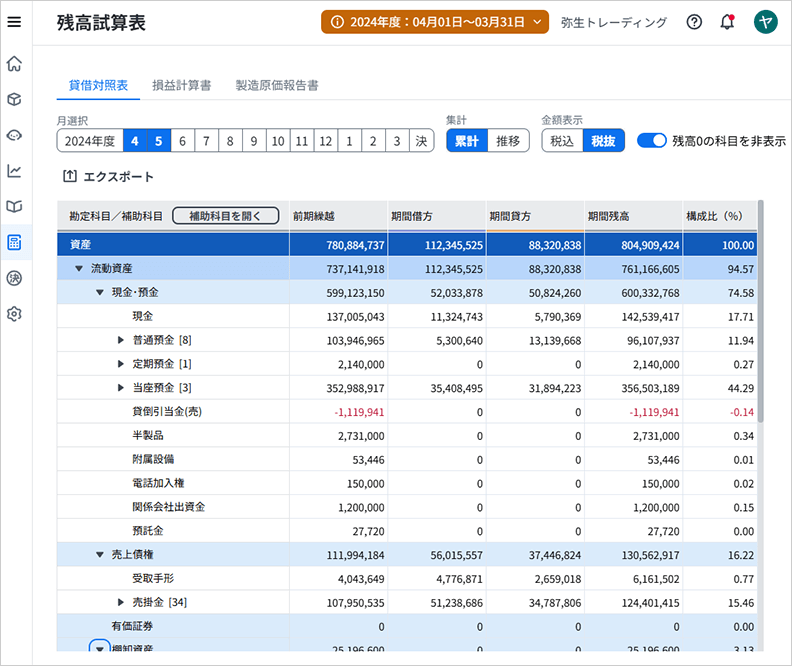Click the エクスポート button
Screen dimensions: 792x666
pos(108,177)
